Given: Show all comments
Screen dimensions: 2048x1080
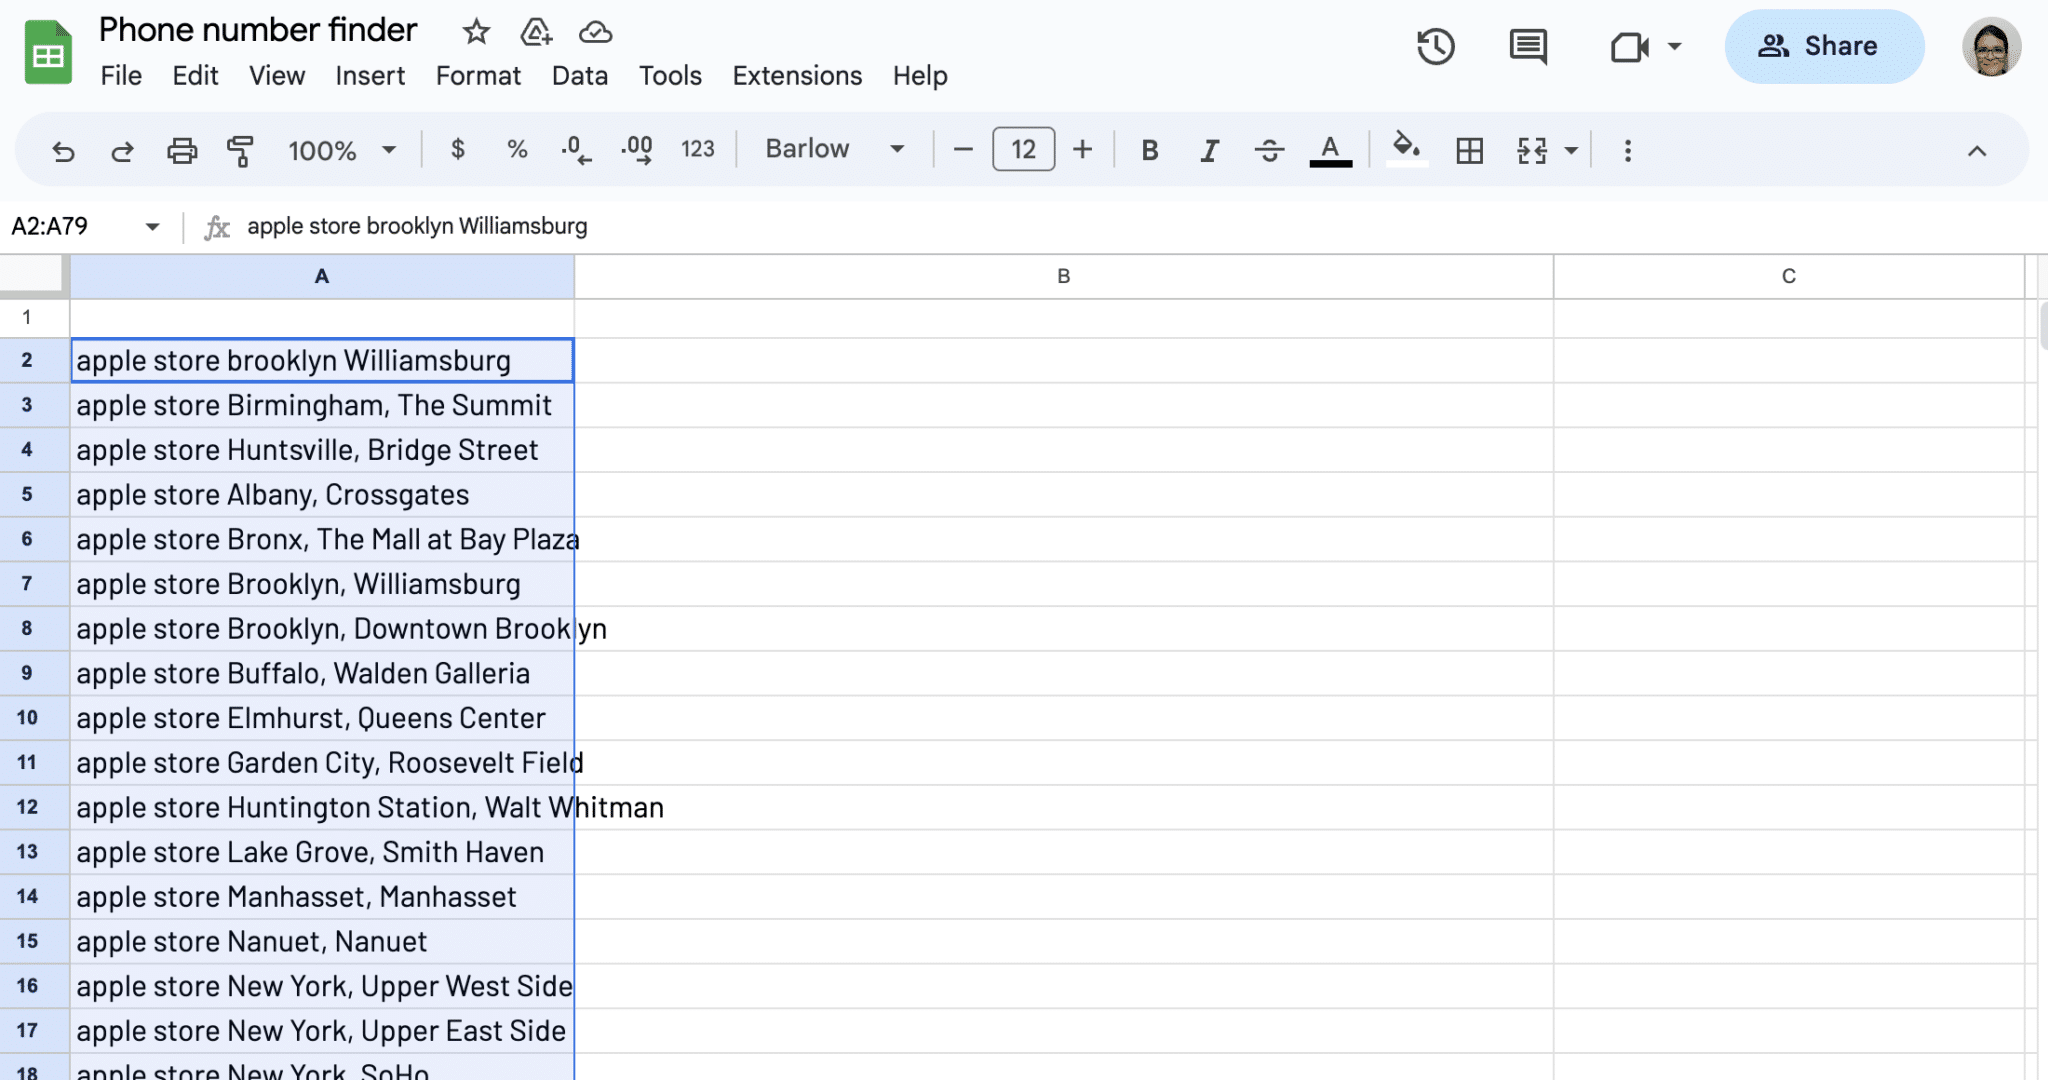Looking at the screenshot, I should (1527, 46).
